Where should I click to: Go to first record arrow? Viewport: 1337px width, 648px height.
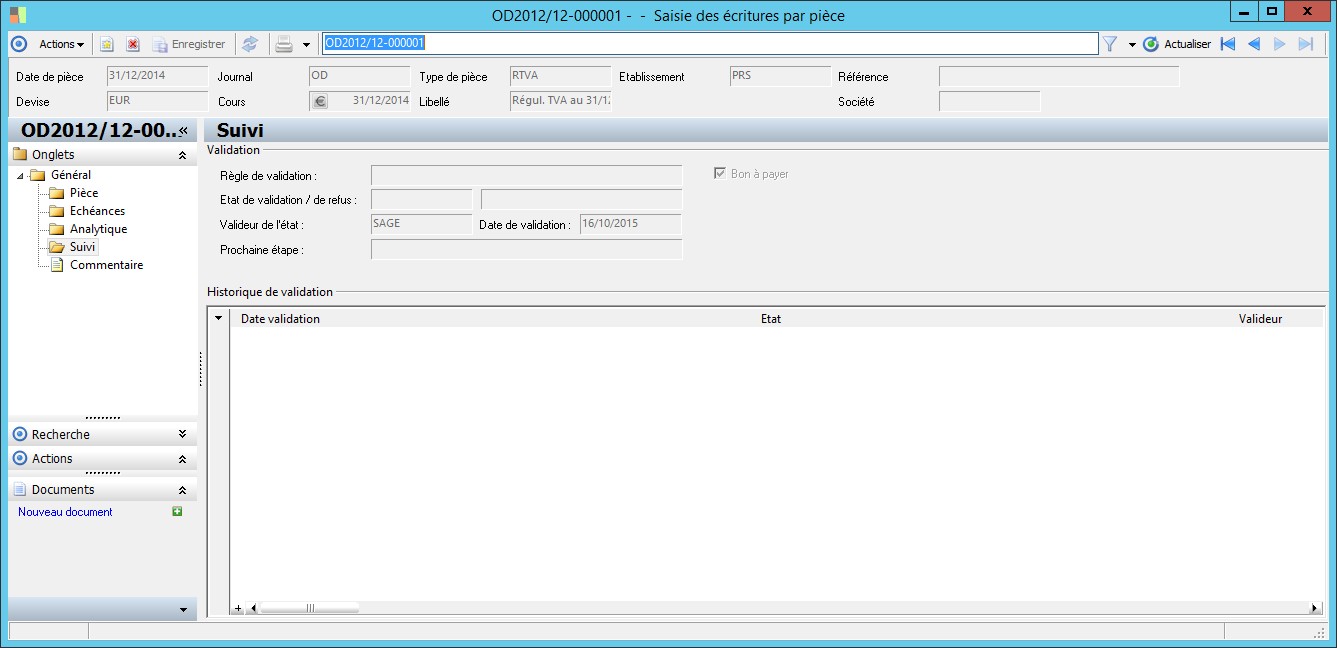click(x=1228, y=44)
